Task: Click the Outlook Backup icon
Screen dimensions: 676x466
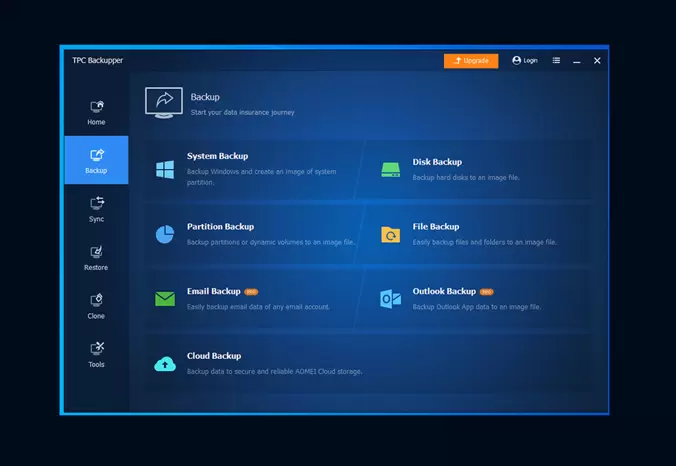Action: pyautogui.click(x=390, y=299)
